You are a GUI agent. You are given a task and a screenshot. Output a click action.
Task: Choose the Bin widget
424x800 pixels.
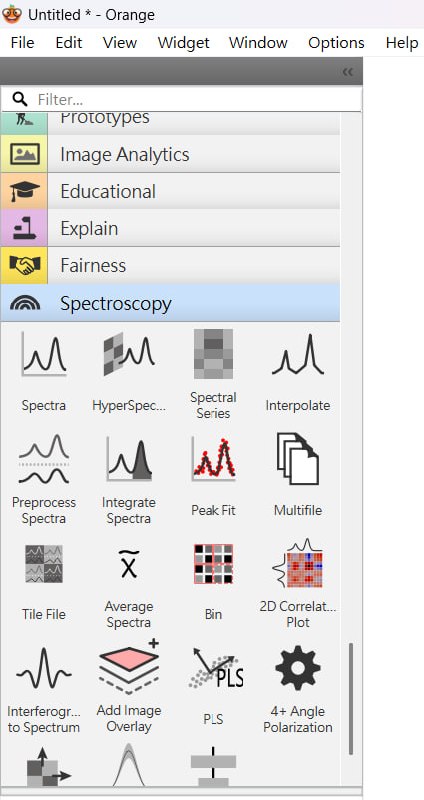coord(213,582)
